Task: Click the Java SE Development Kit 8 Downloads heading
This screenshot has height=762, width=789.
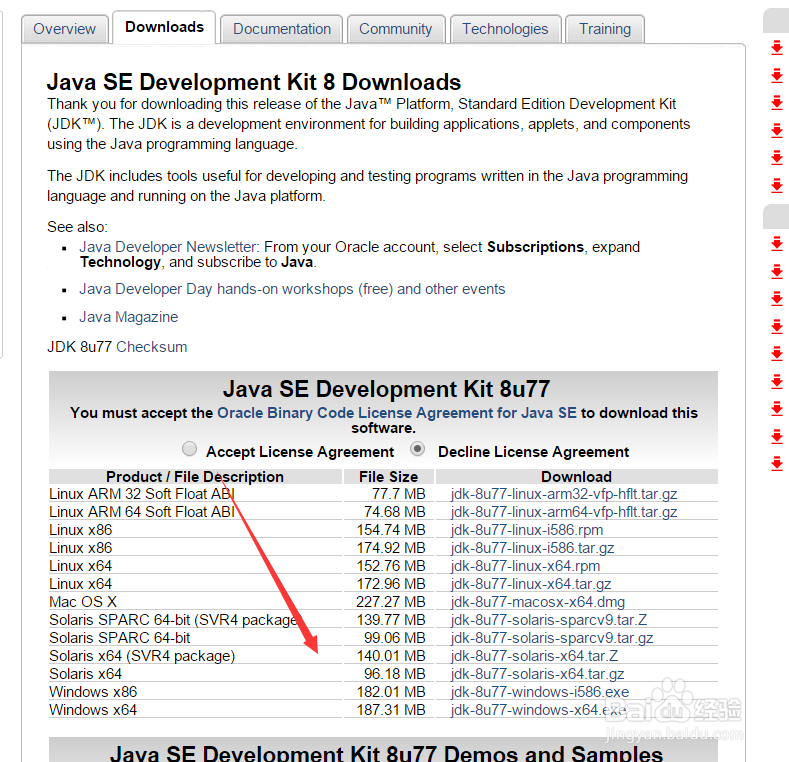Action: pos(254,82)
